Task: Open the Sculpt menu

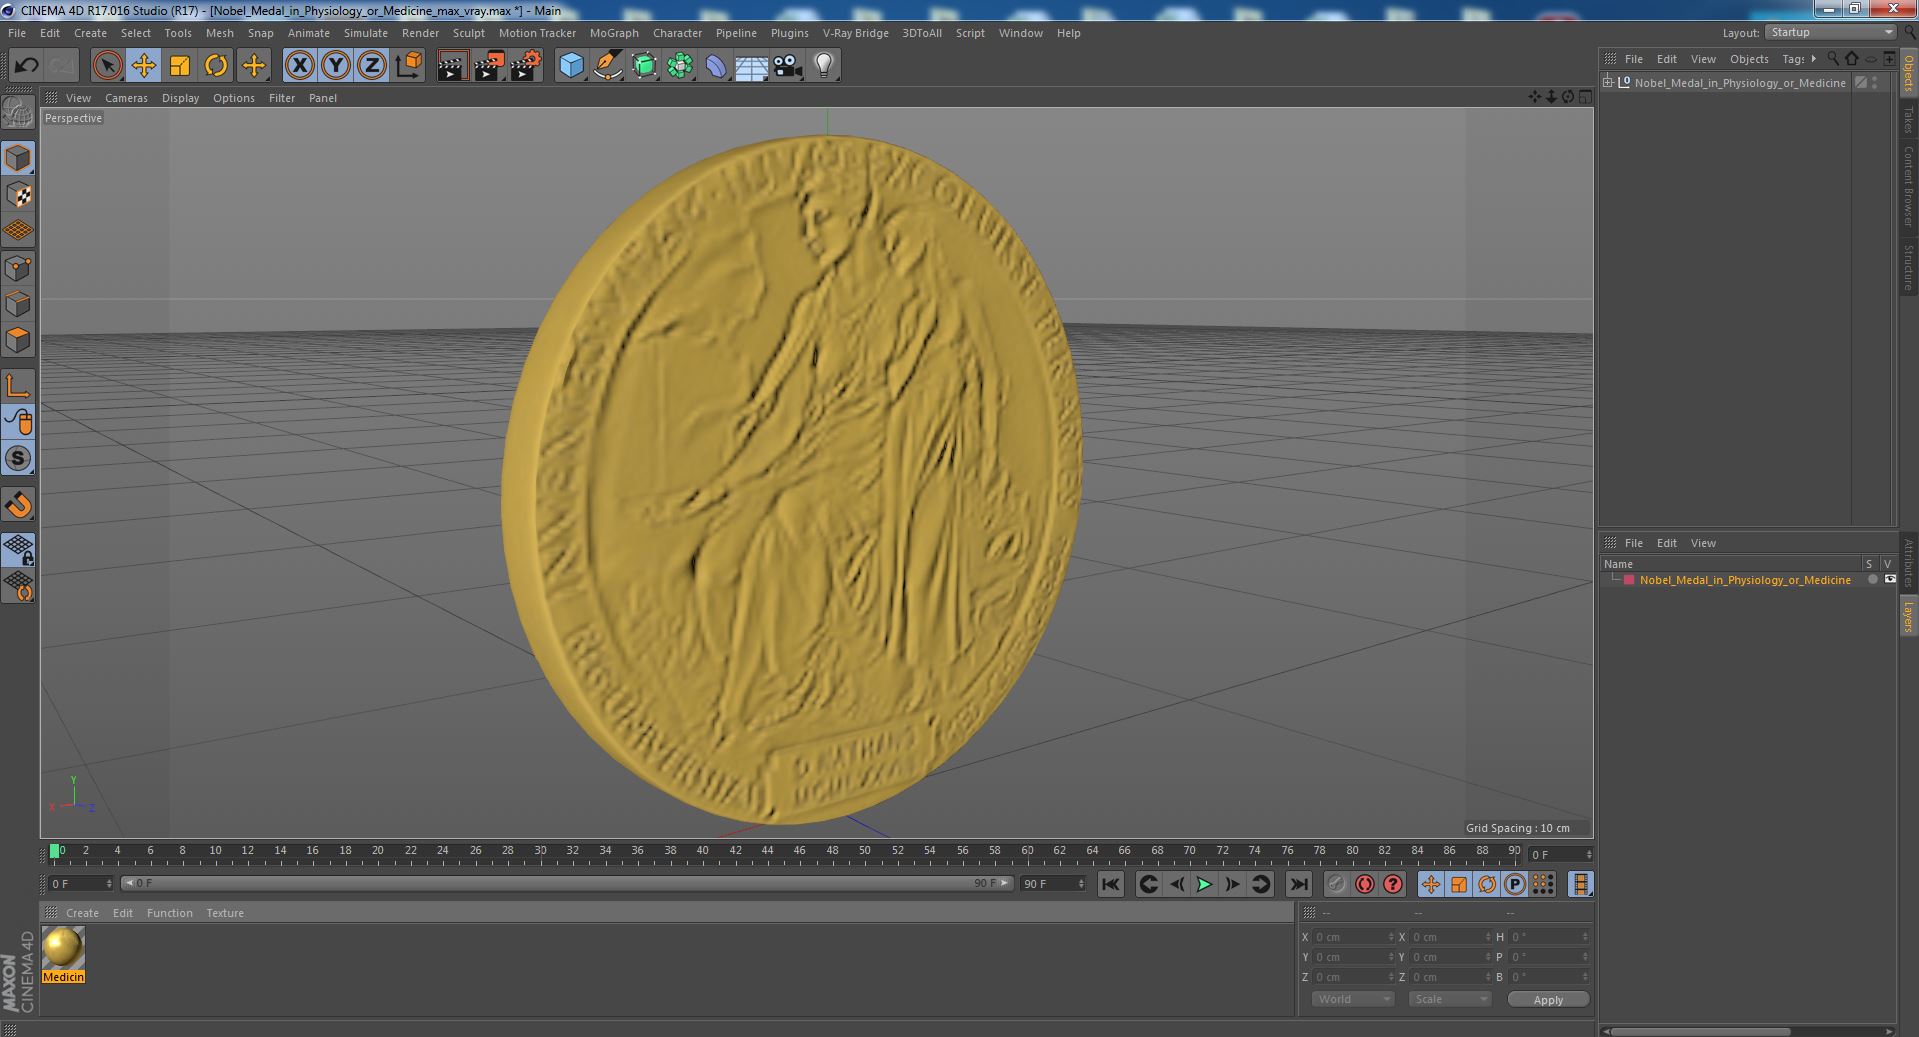Action: pyautogui.click(x=468, y=33)
